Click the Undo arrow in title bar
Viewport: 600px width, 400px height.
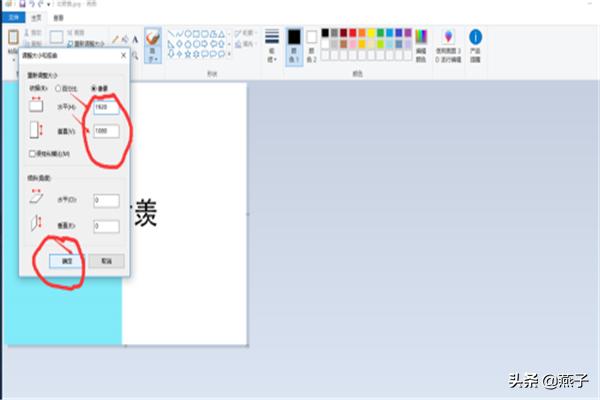32,4
